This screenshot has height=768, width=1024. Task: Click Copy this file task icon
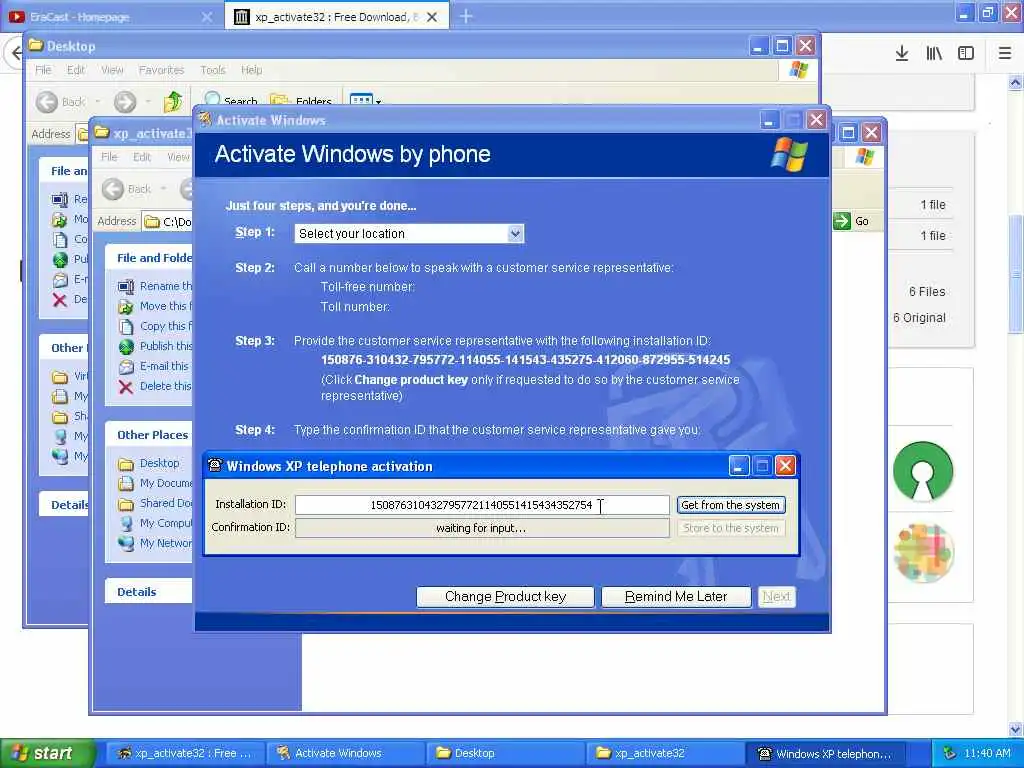(x=126, y=326)
